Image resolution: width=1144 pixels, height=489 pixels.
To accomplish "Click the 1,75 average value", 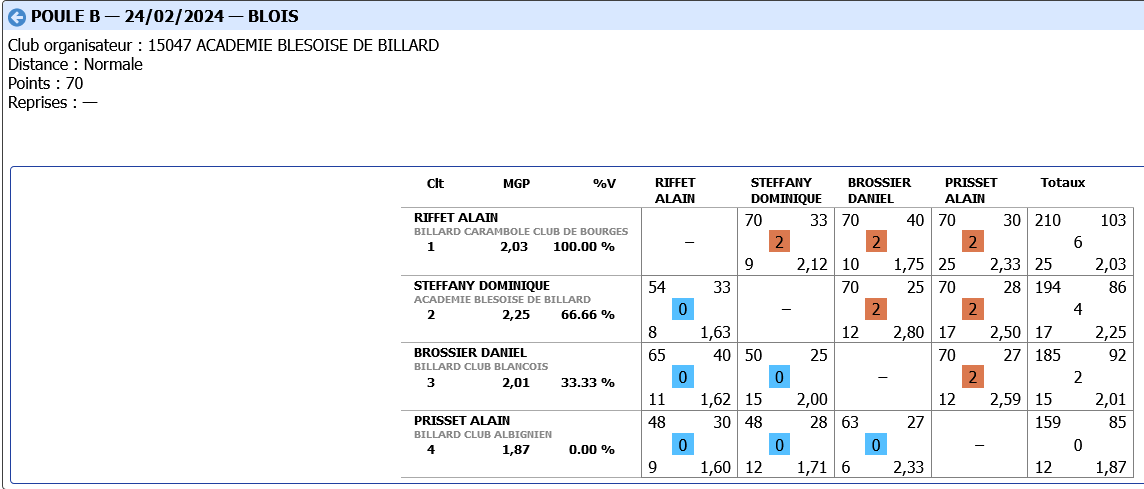I will coord(909,265).
